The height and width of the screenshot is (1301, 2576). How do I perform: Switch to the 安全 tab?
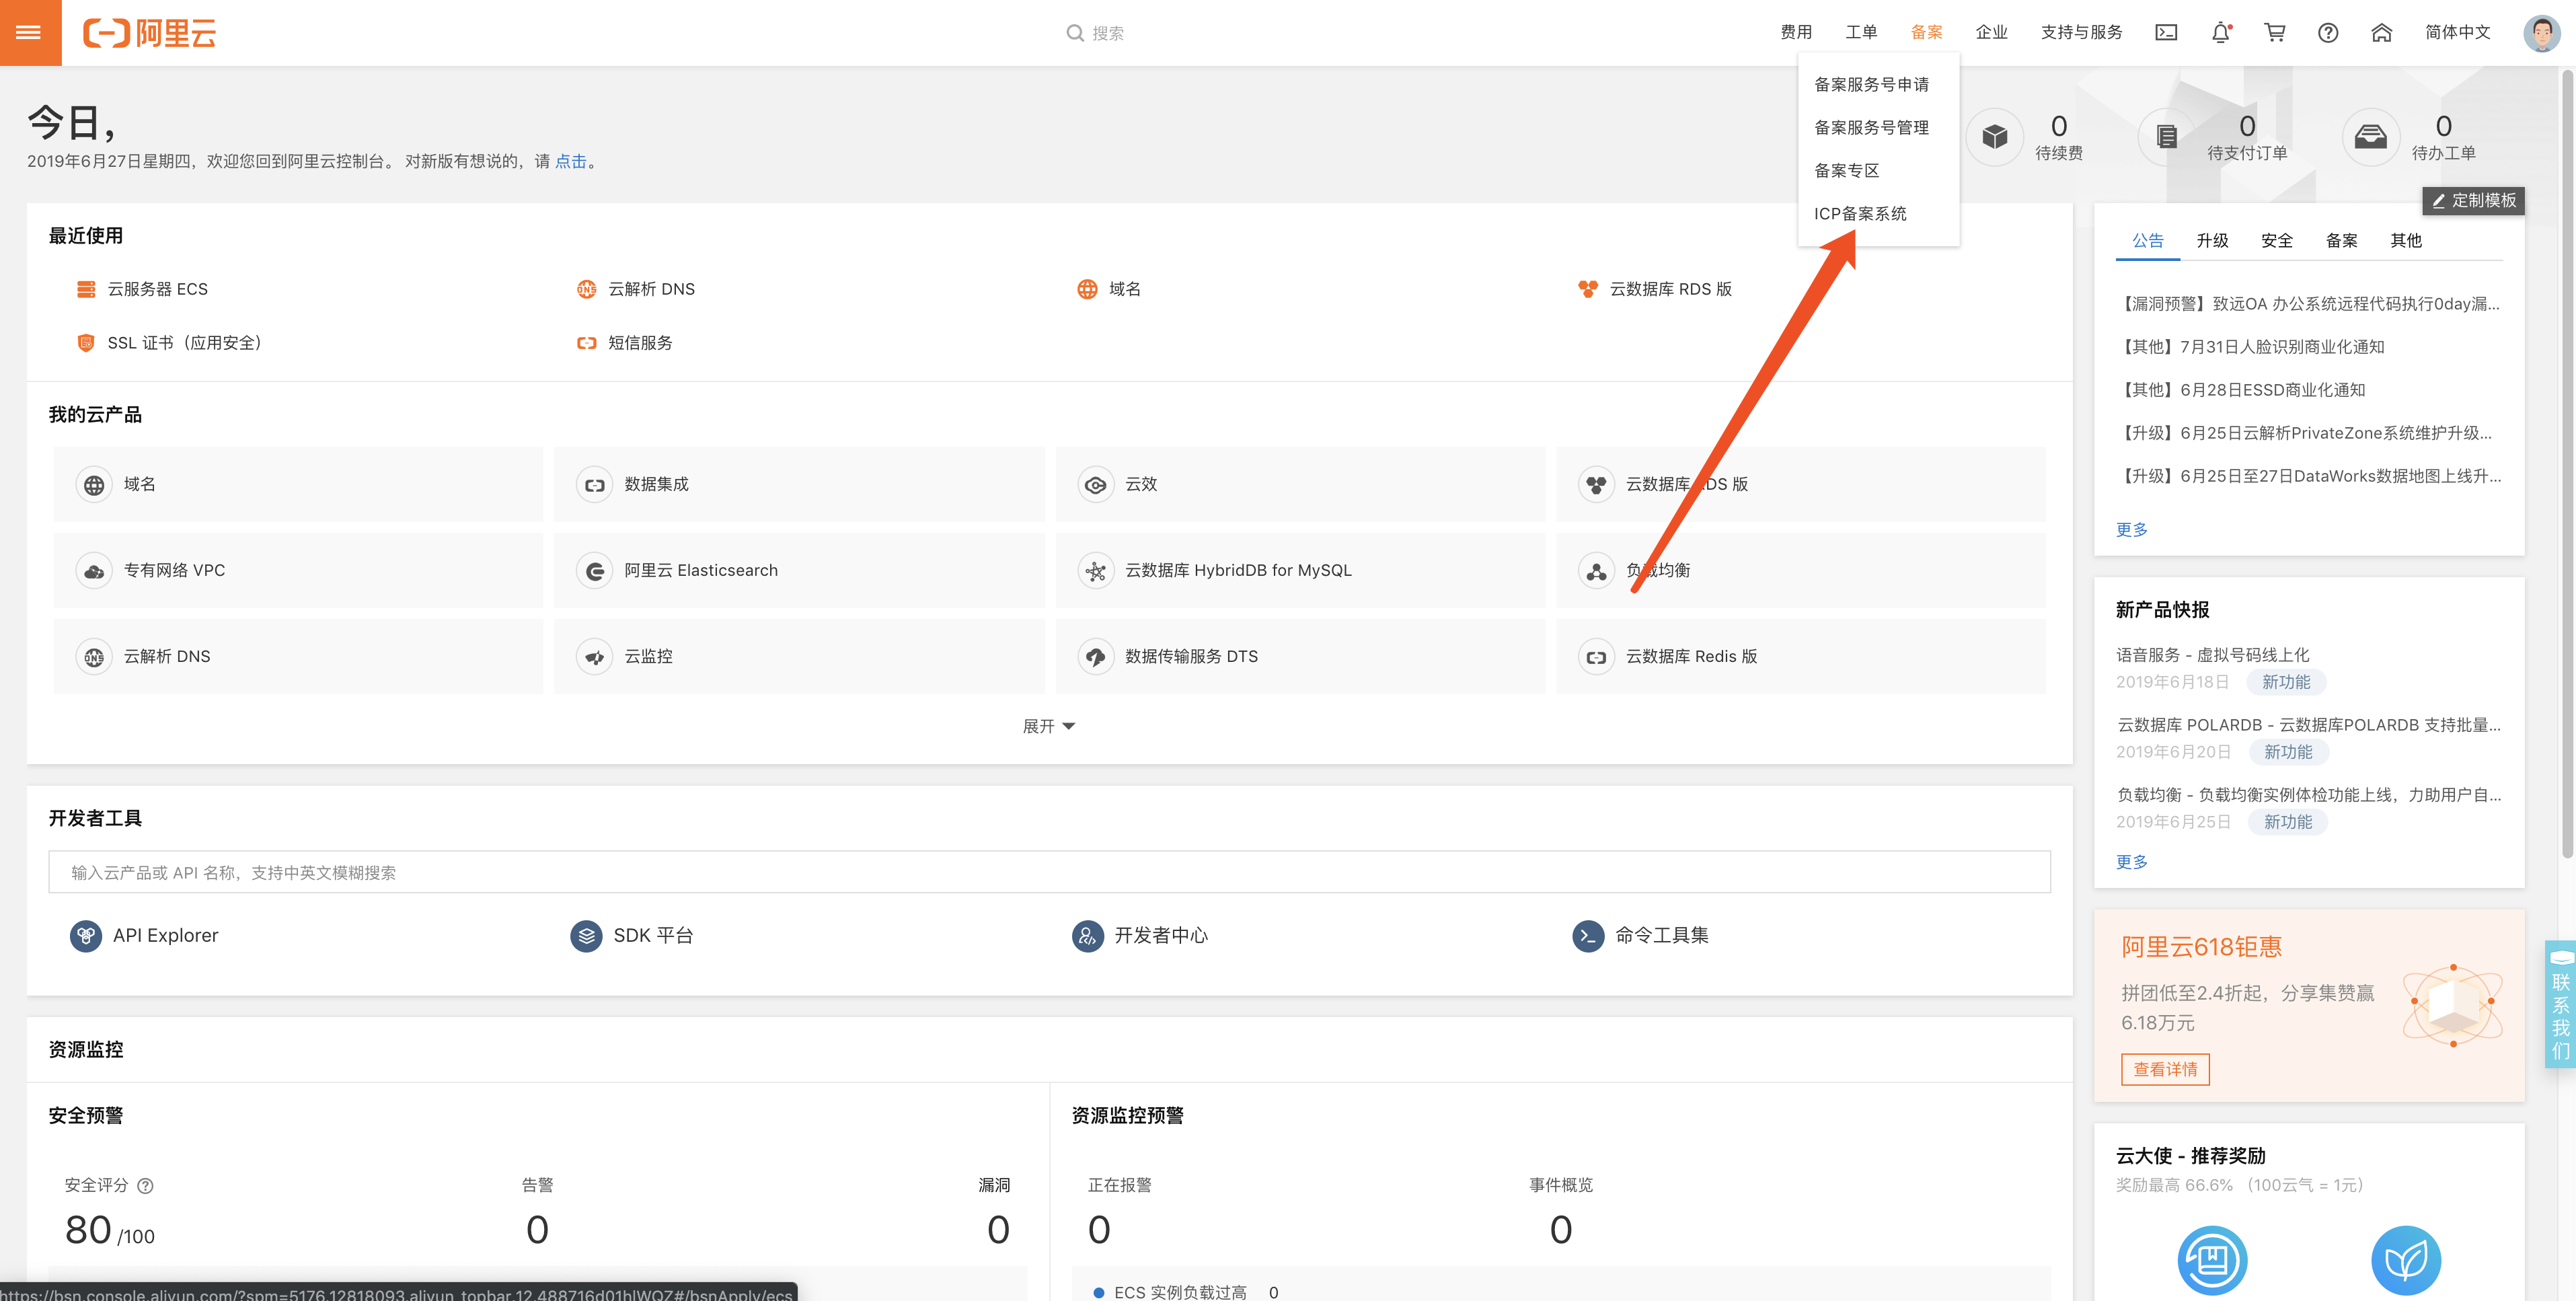pyautogui.click(x=2277, y=241)
